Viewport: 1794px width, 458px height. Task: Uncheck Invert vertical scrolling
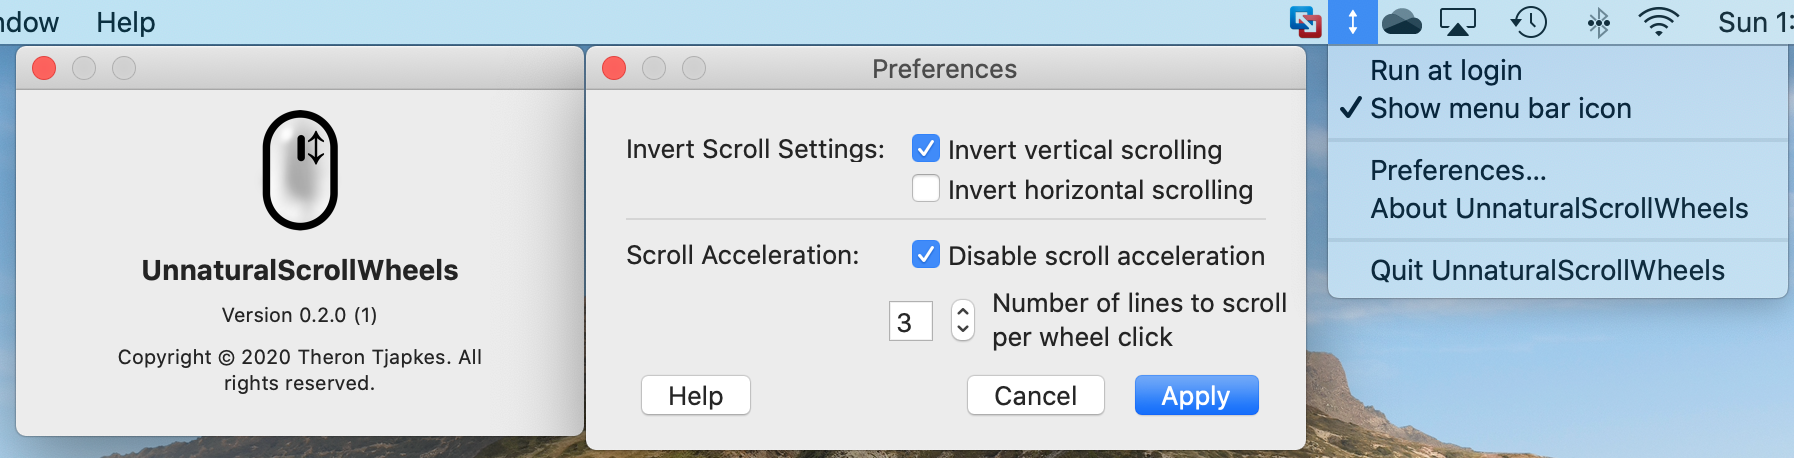926,149
